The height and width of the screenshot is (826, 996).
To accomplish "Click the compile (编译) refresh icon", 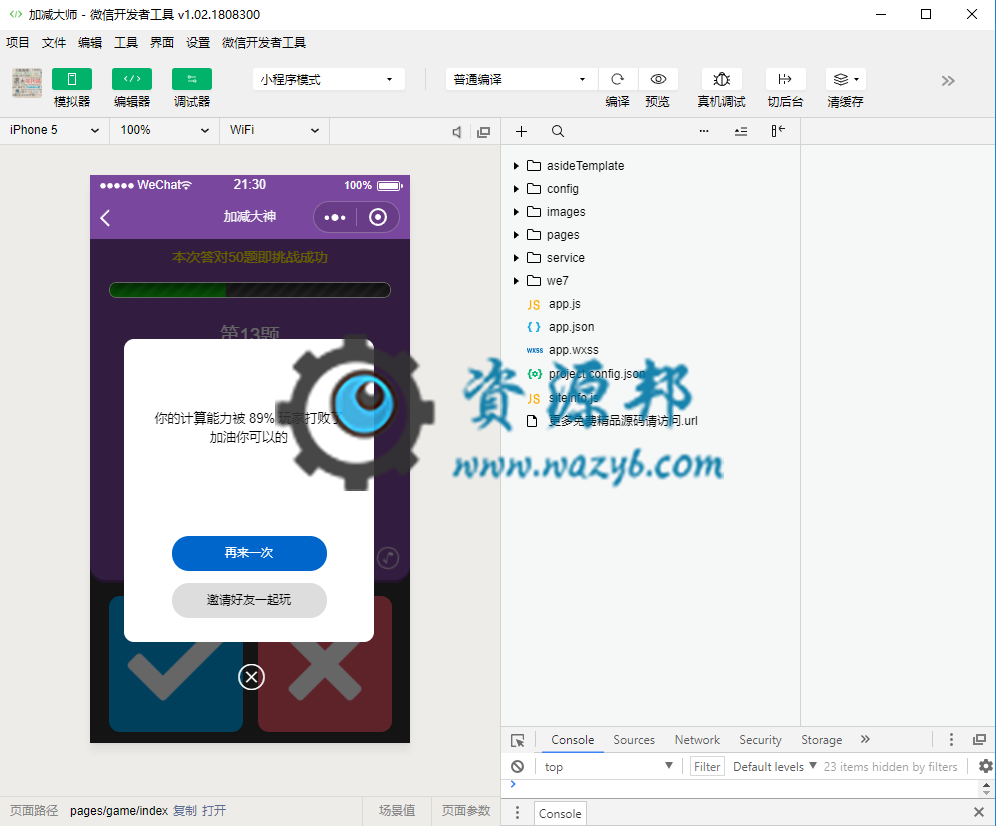I will point(617,79).
